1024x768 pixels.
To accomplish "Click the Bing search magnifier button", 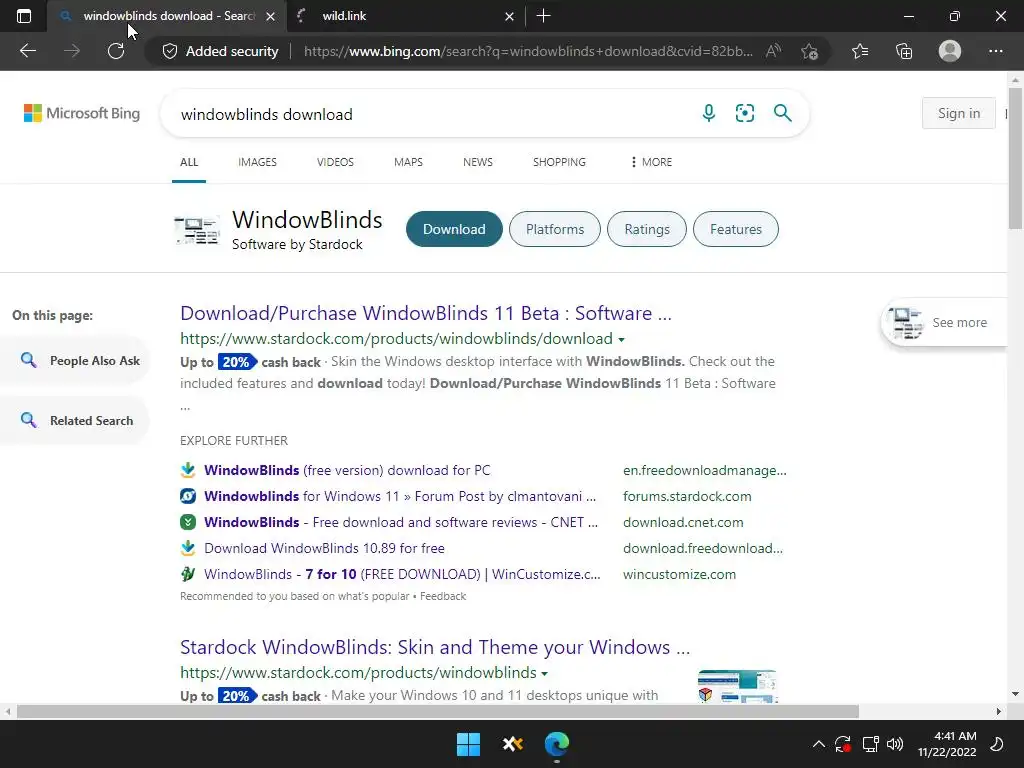I will [782, 113].
